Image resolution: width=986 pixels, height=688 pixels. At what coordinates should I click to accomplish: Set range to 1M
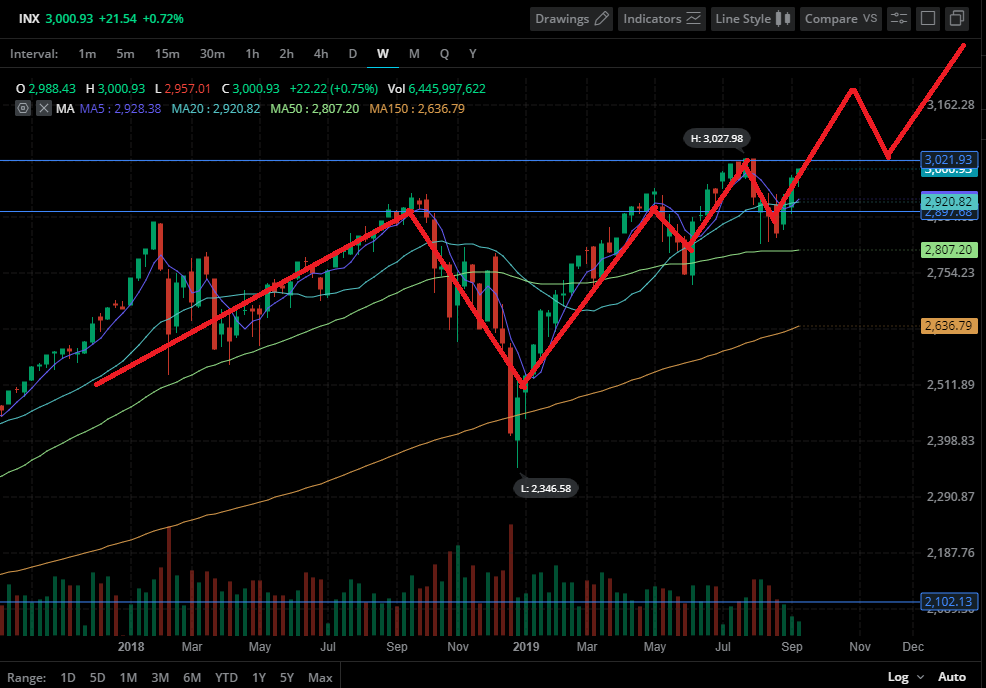pos(128,677)
